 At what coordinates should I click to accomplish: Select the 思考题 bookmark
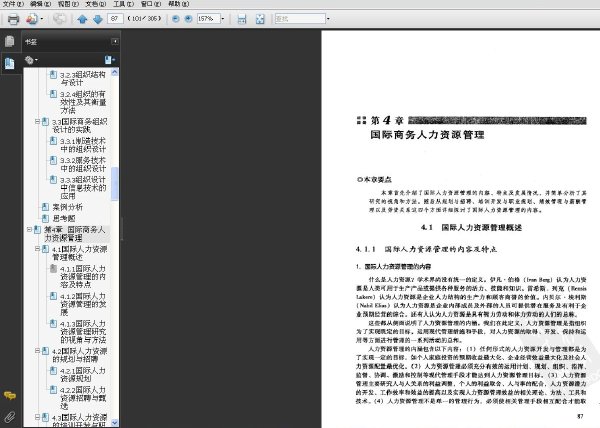coord(64,218)
